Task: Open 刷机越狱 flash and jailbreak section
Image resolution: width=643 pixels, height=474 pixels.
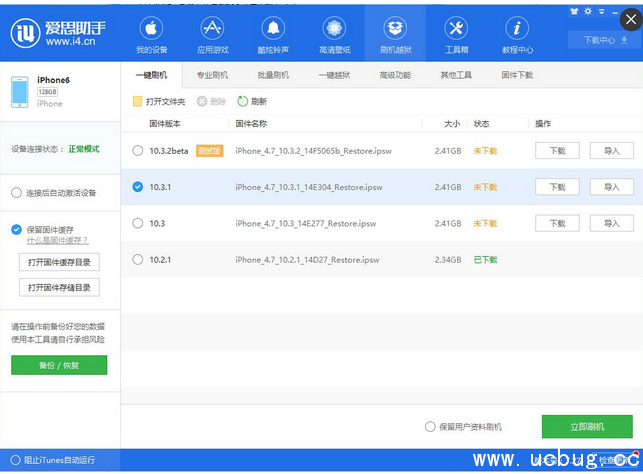Action: pos(395,35)
